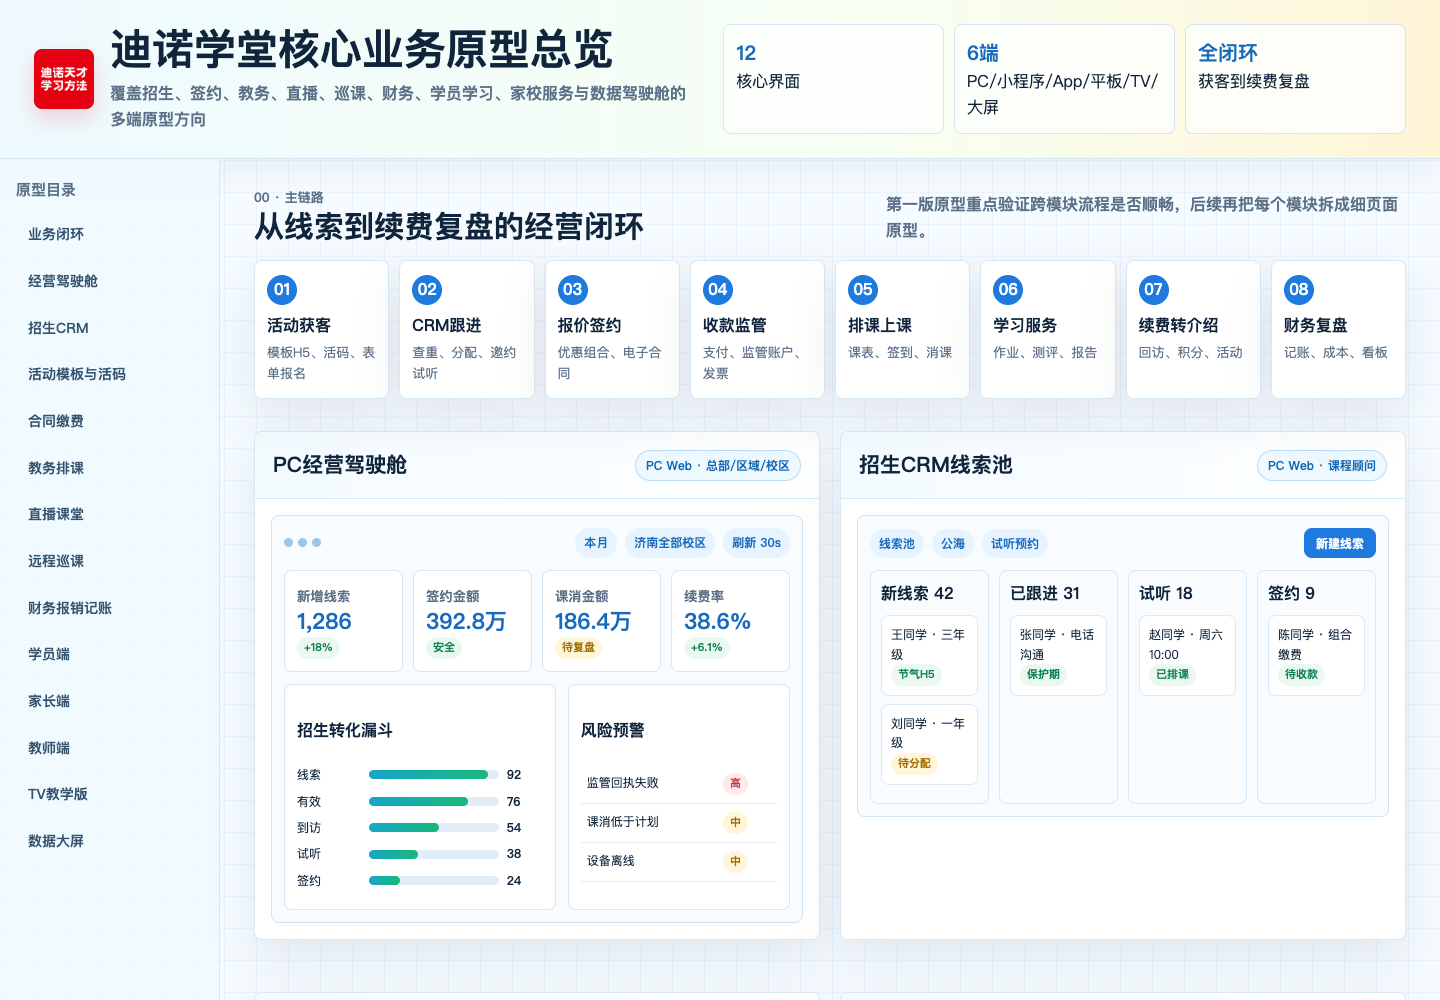
Task: Click the 济南全部校区 filter chip
Action: (x=670, y=543)
